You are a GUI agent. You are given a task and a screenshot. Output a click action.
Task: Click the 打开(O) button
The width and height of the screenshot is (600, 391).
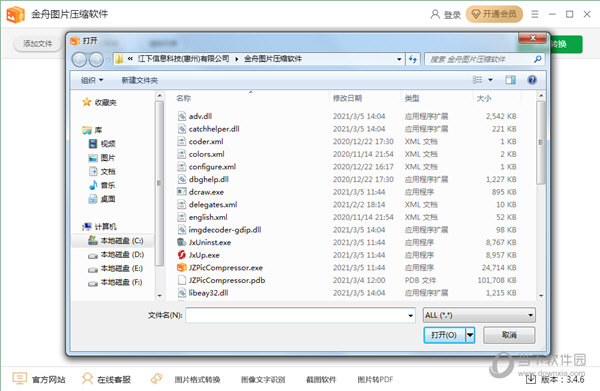tap(444, 335)
